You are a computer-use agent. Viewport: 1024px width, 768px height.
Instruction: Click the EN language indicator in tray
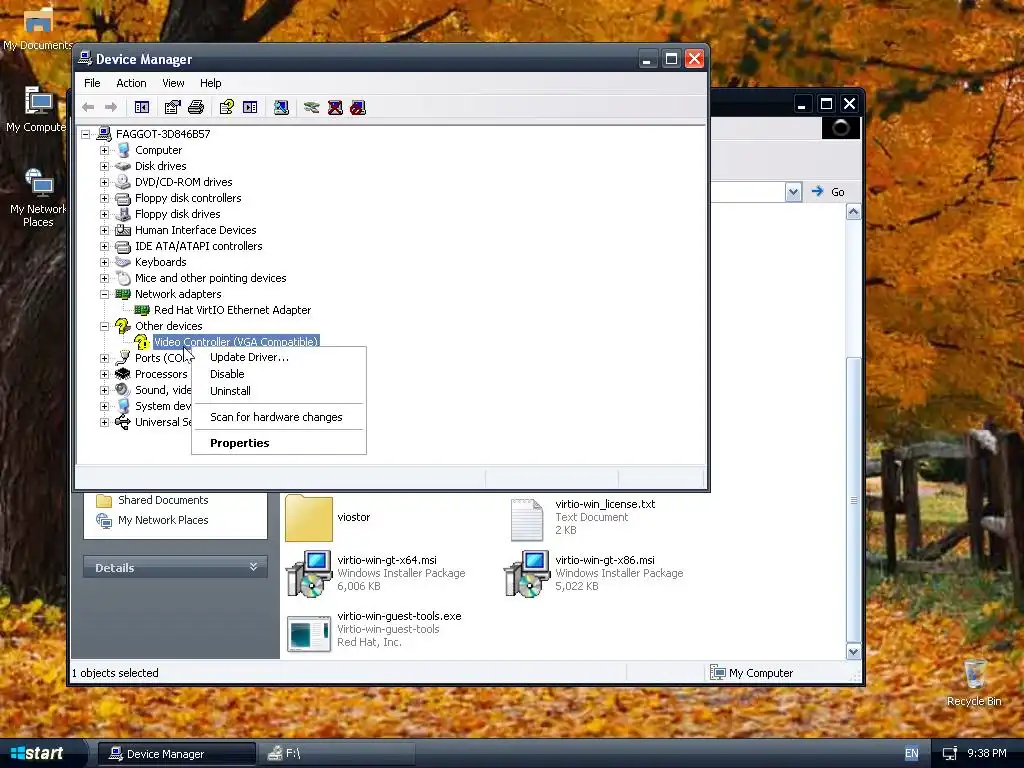(x=912, y=754)
